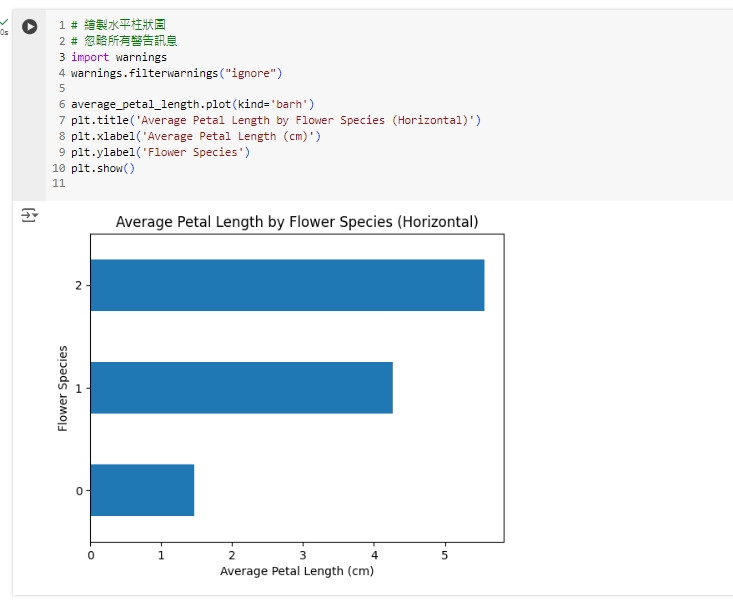Click the green execution checkmark status
Image resolution: width=733 pixels, height=600 pixels.
point(3,21)
